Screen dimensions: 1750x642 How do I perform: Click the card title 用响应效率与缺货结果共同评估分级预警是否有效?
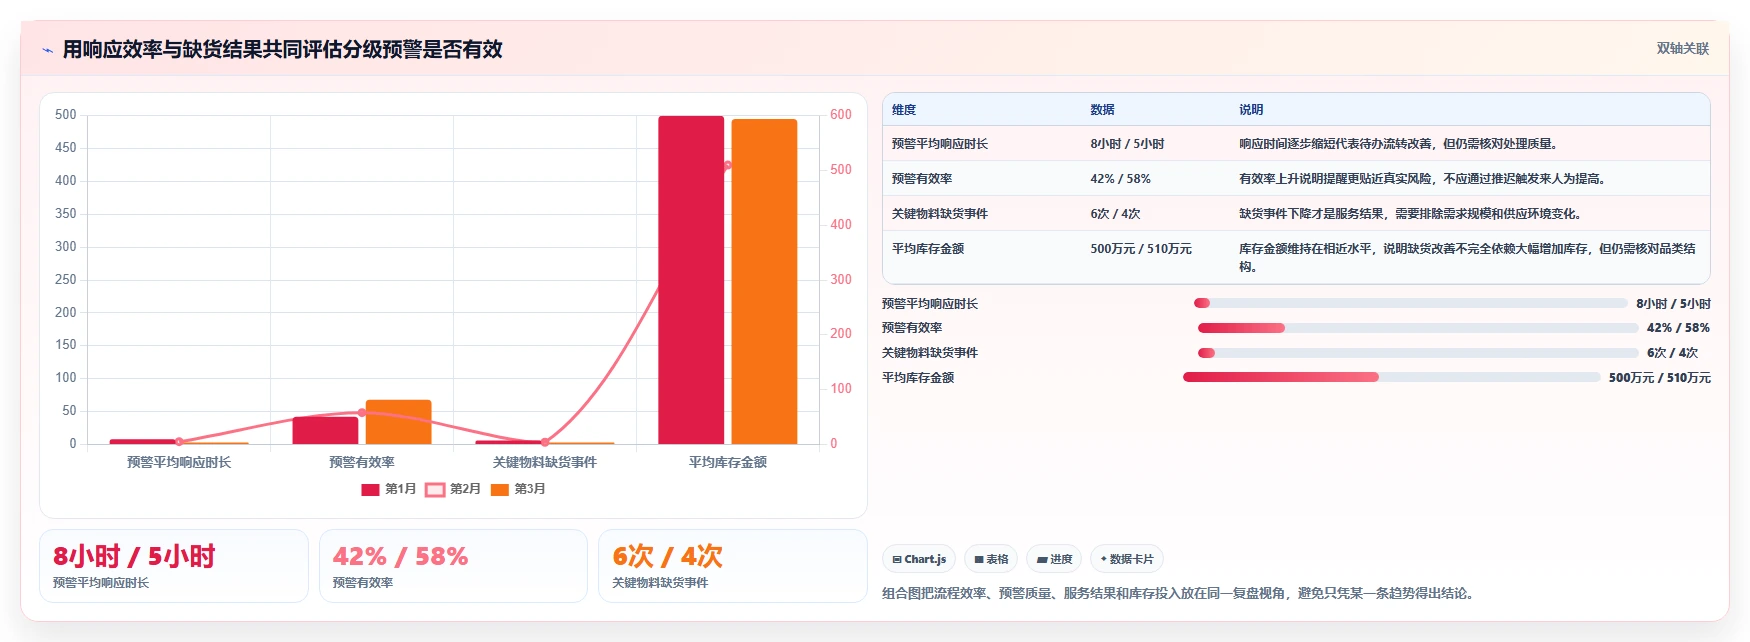(x=282, y=49)
